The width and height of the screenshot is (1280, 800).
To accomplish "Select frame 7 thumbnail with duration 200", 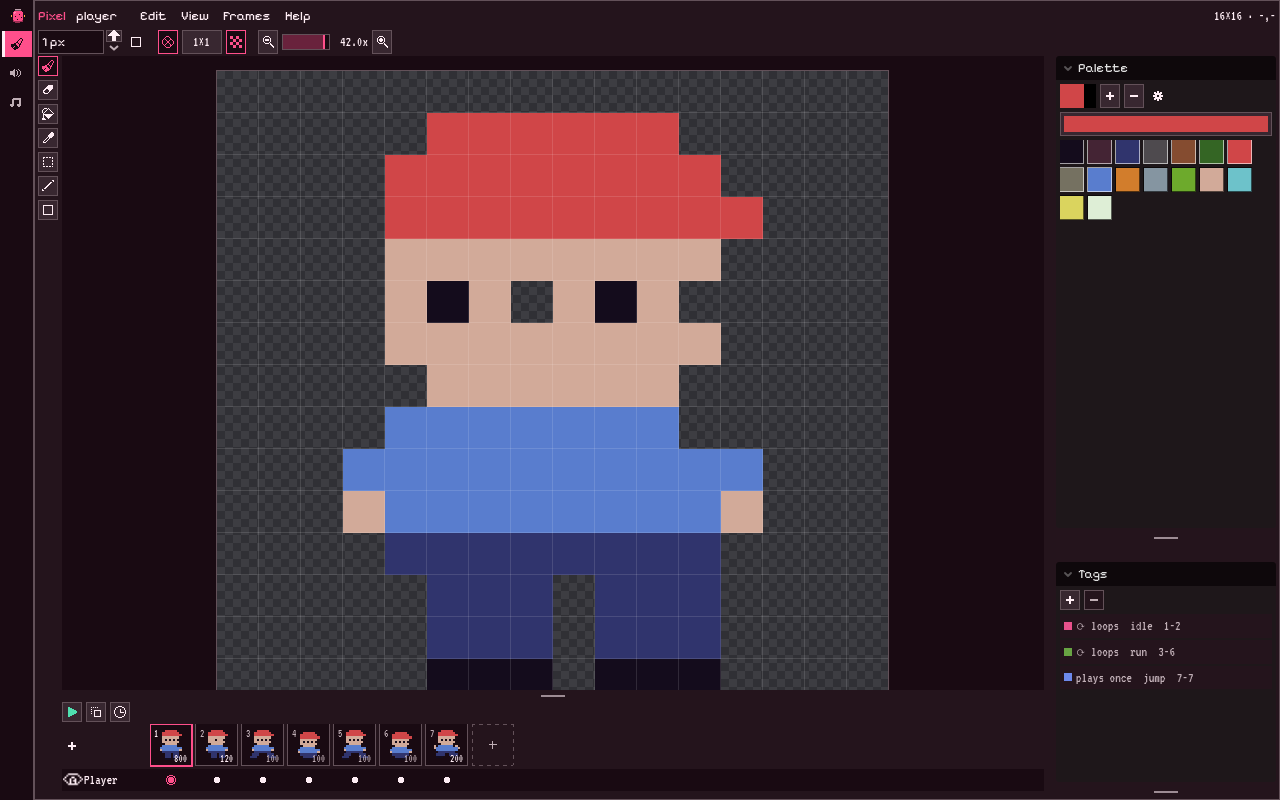I will (x=447, y=745).
